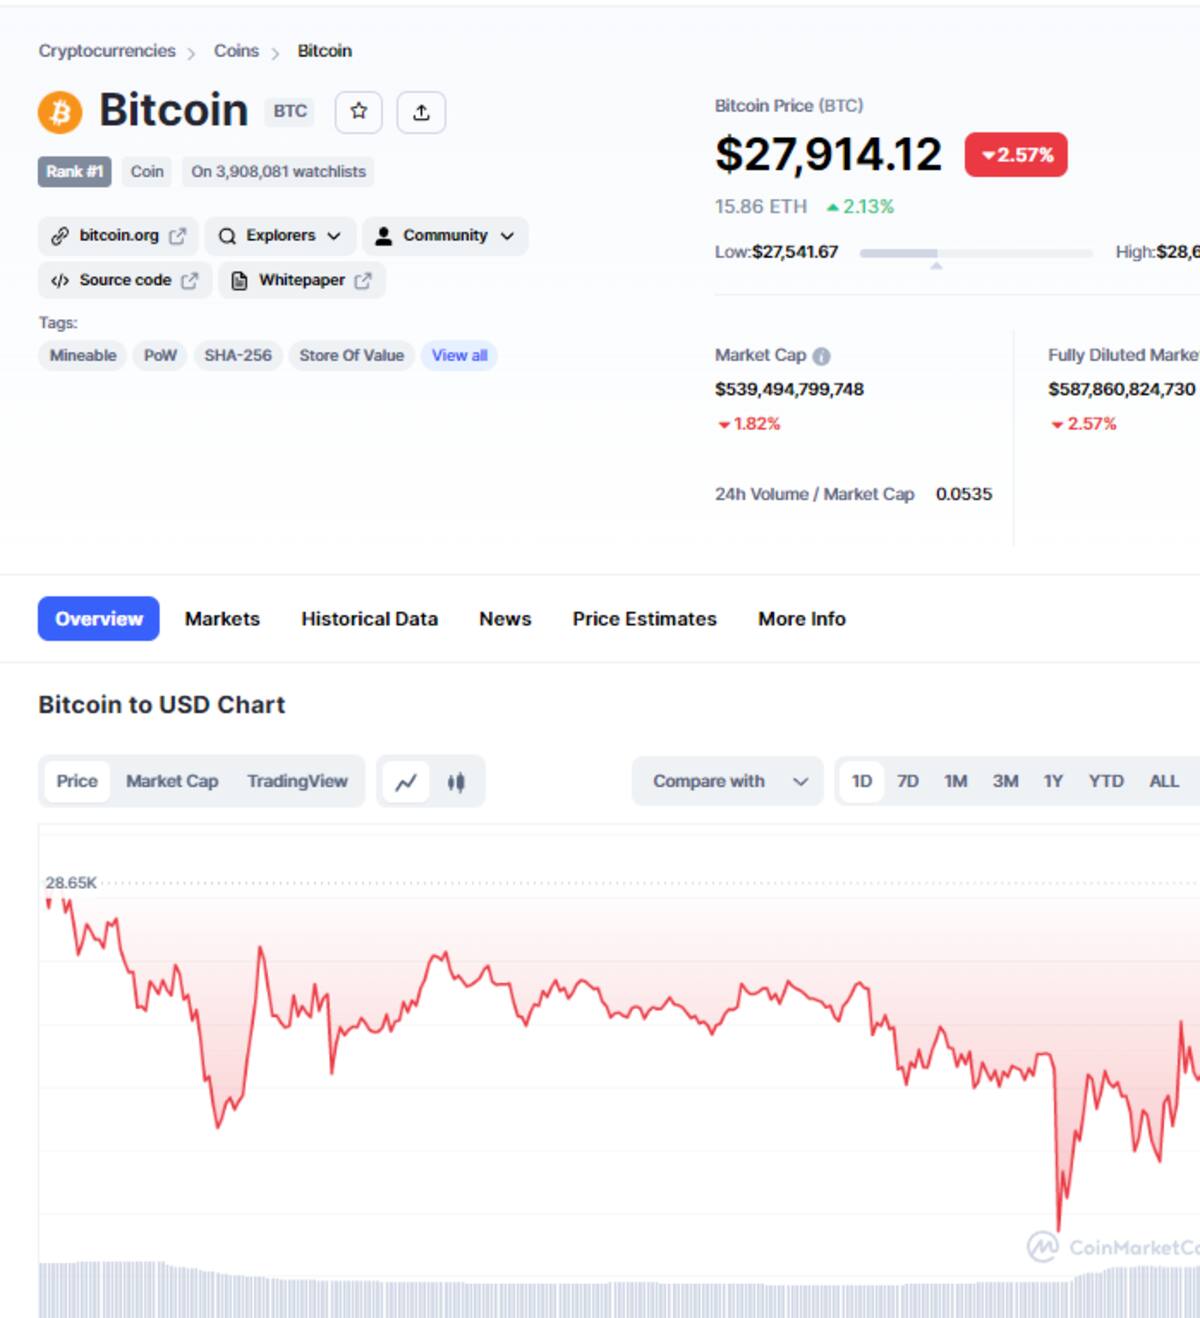The height and width of the screenshot is (1318, 1200).
Task: Open the Whitepaper document link
Action: pyautogui.click(x=302, y=280)
